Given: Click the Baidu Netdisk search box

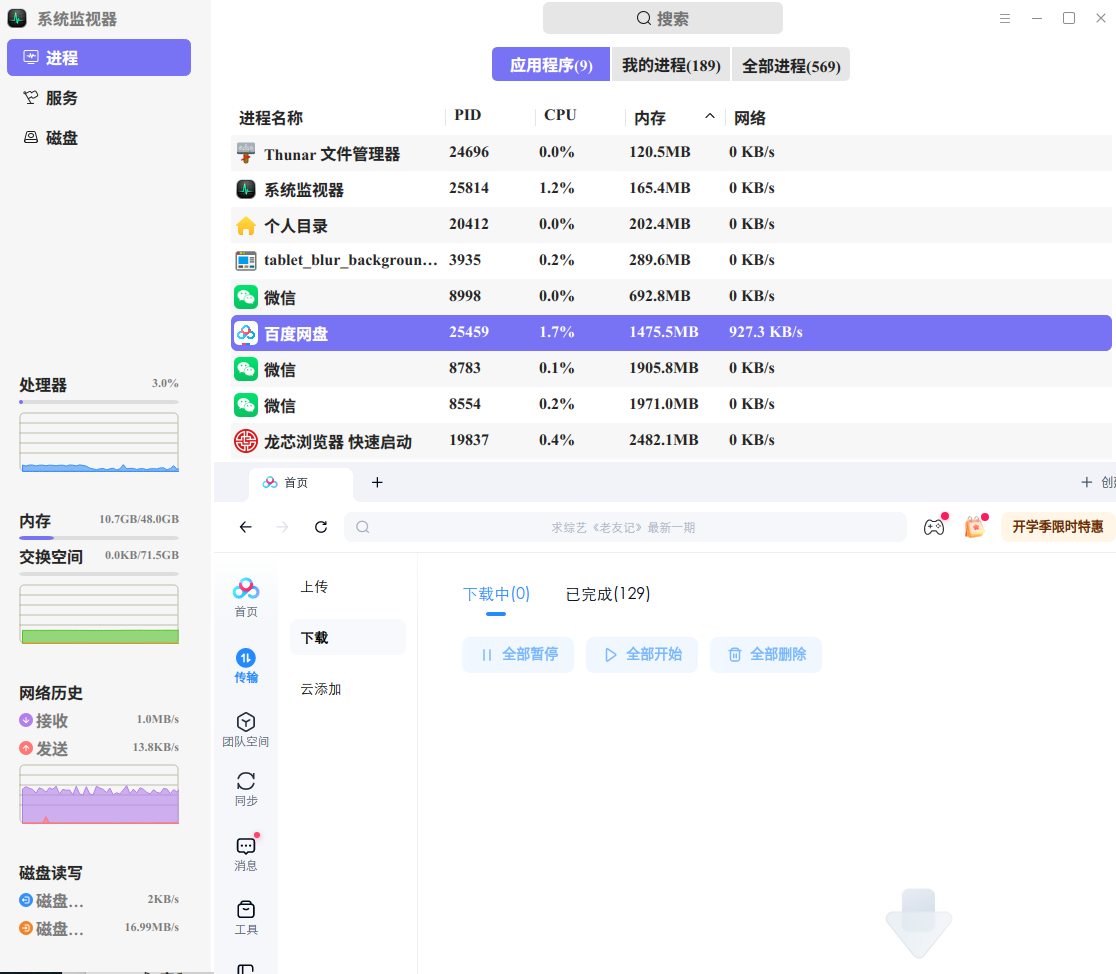Looking at the screenshot, I should (x=625, y=527).
